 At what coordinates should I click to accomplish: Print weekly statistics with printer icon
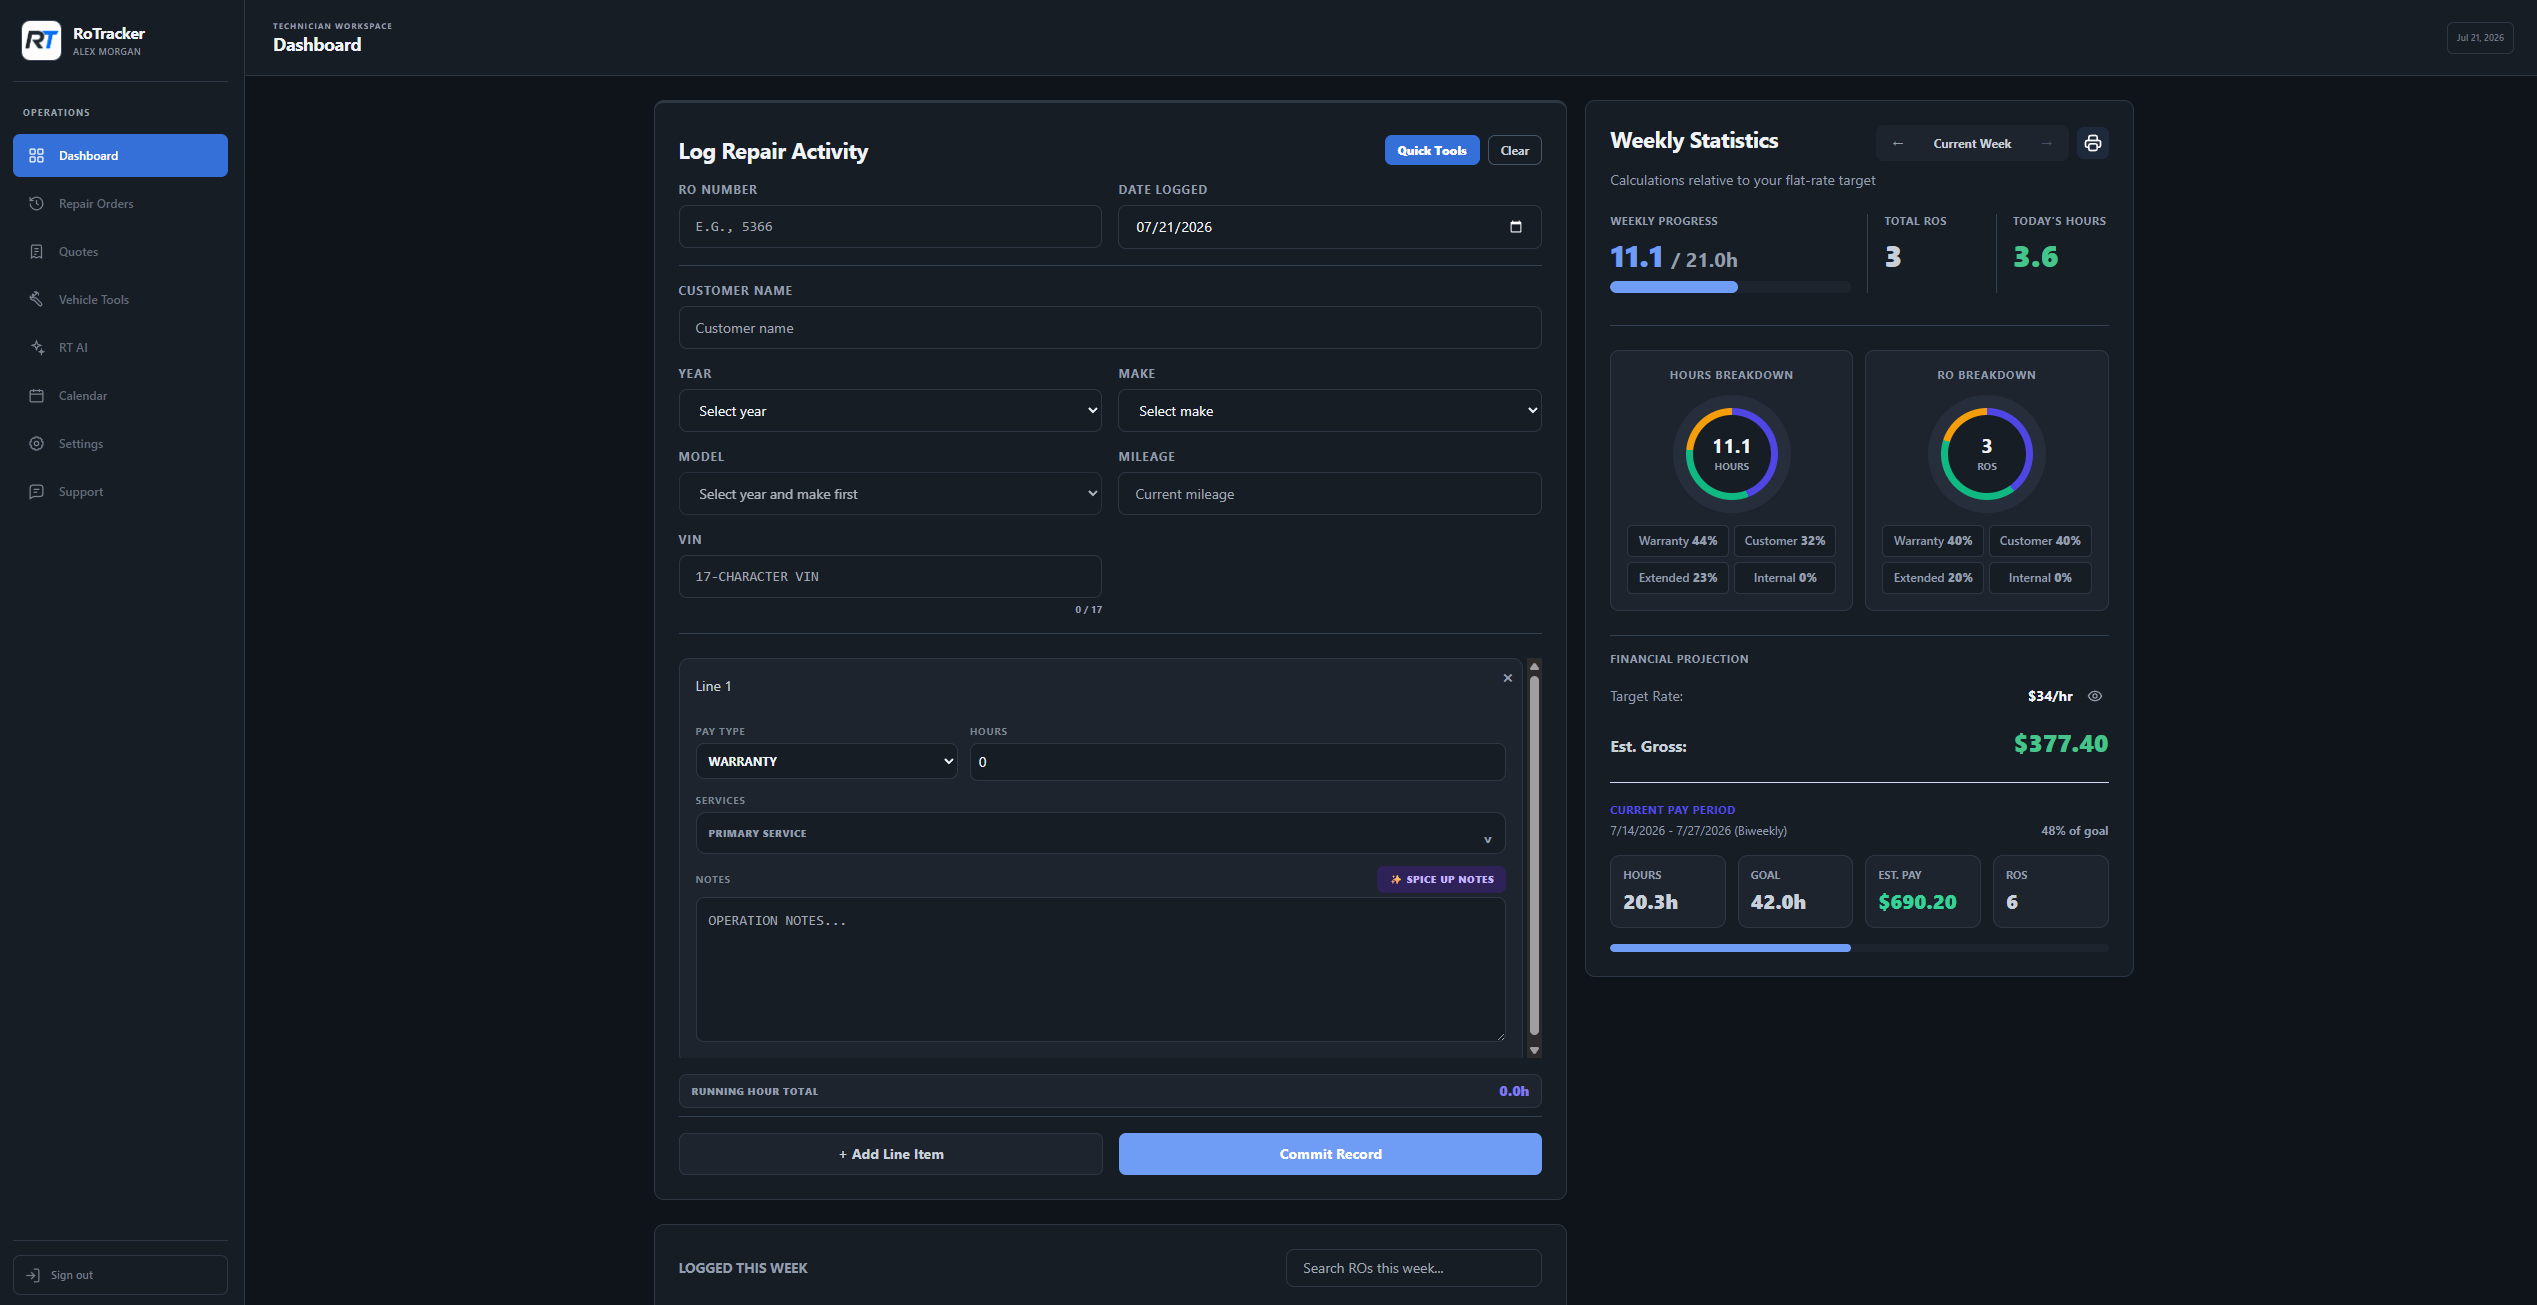(2093, 144)
